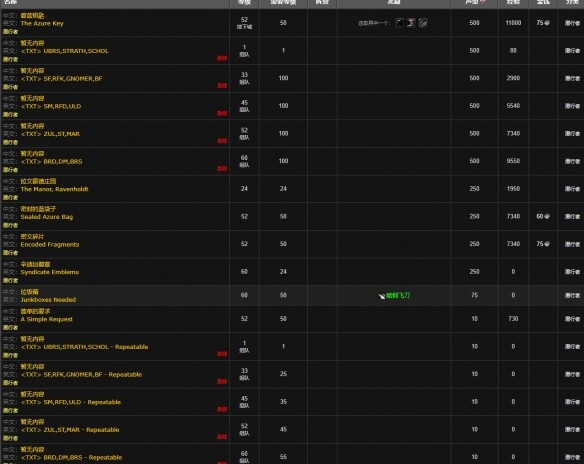
Task: Click the first reward icon in The Azure Key row
Action: tap(399, 23)
